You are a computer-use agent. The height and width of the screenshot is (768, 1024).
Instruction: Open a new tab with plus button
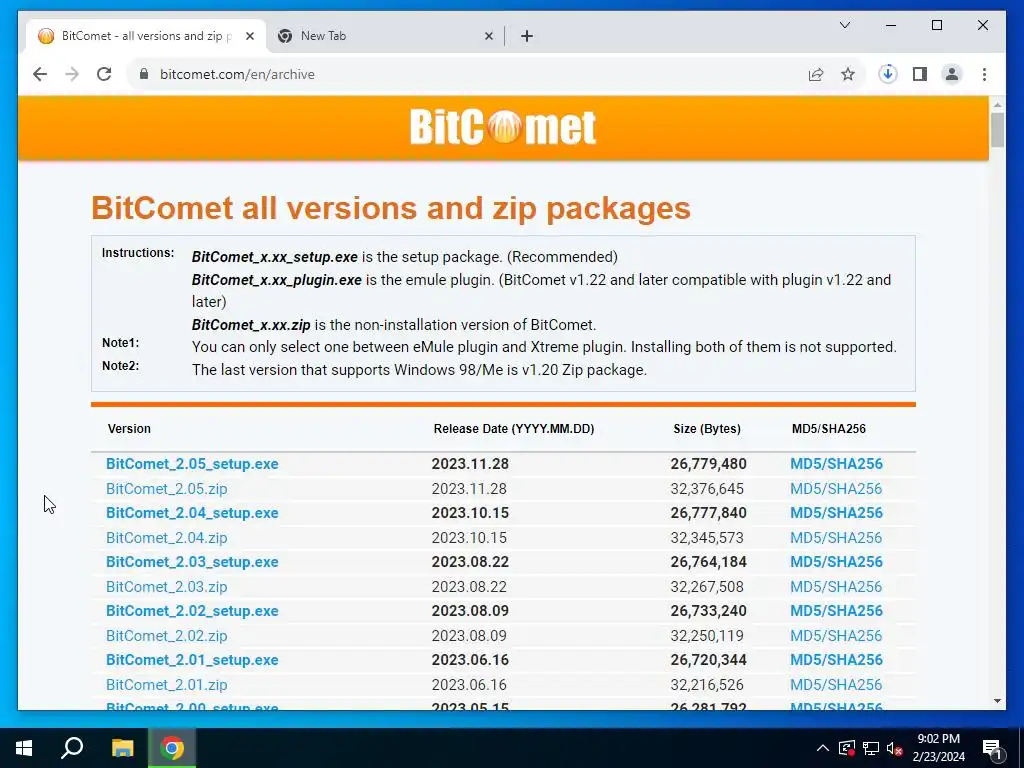[527, 36]
